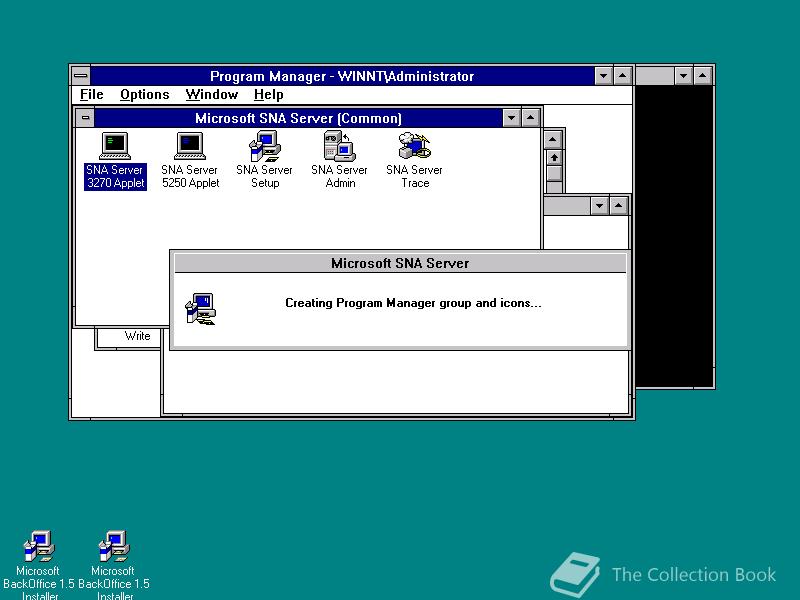Maximize the Microsoft SNA Server (Common) group
This screenshot has height=600, width=800.
click(530, 118)
